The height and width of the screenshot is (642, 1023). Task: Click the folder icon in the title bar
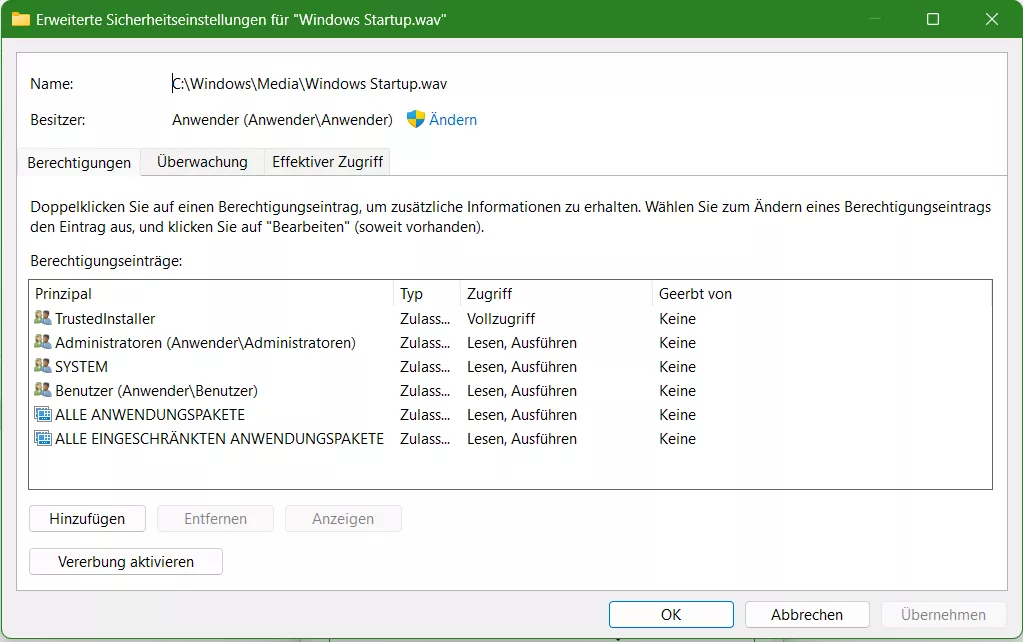(x=21, y=19)
